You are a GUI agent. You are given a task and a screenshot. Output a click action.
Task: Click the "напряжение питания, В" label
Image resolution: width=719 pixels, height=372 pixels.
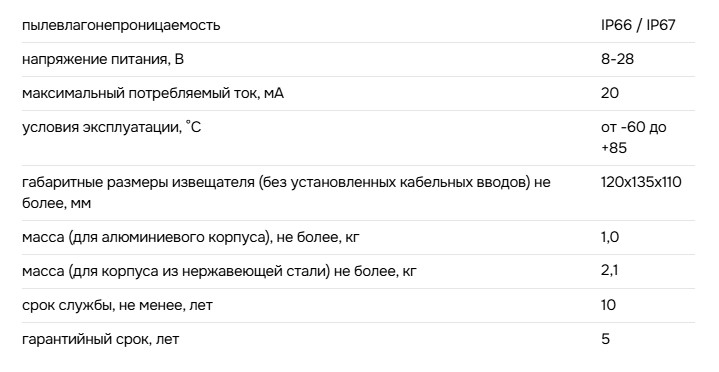point(103,59)
